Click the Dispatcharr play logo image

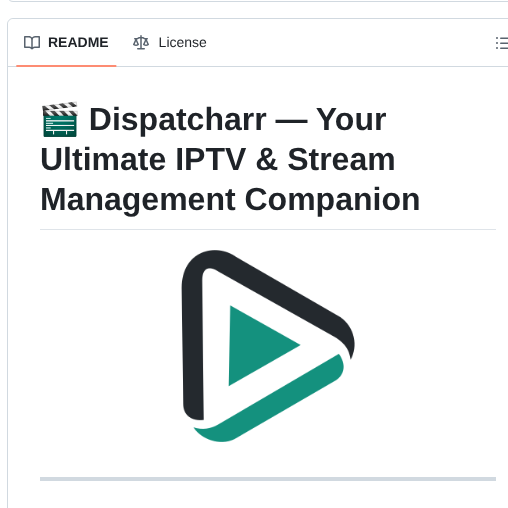[x=268, y=346]
